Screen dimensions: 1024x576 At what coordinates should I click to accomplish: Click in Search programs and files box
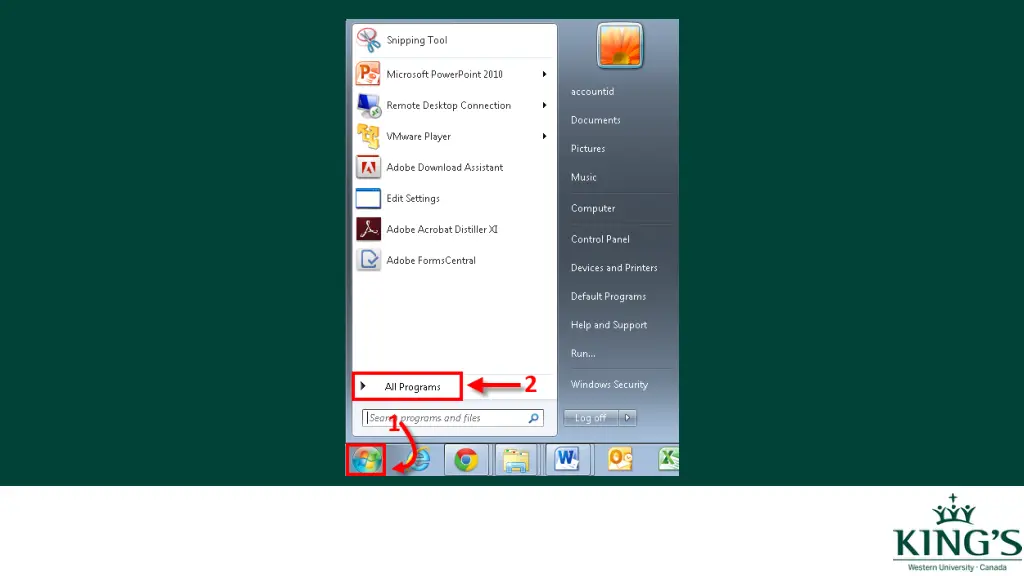(x=453, y=418)
